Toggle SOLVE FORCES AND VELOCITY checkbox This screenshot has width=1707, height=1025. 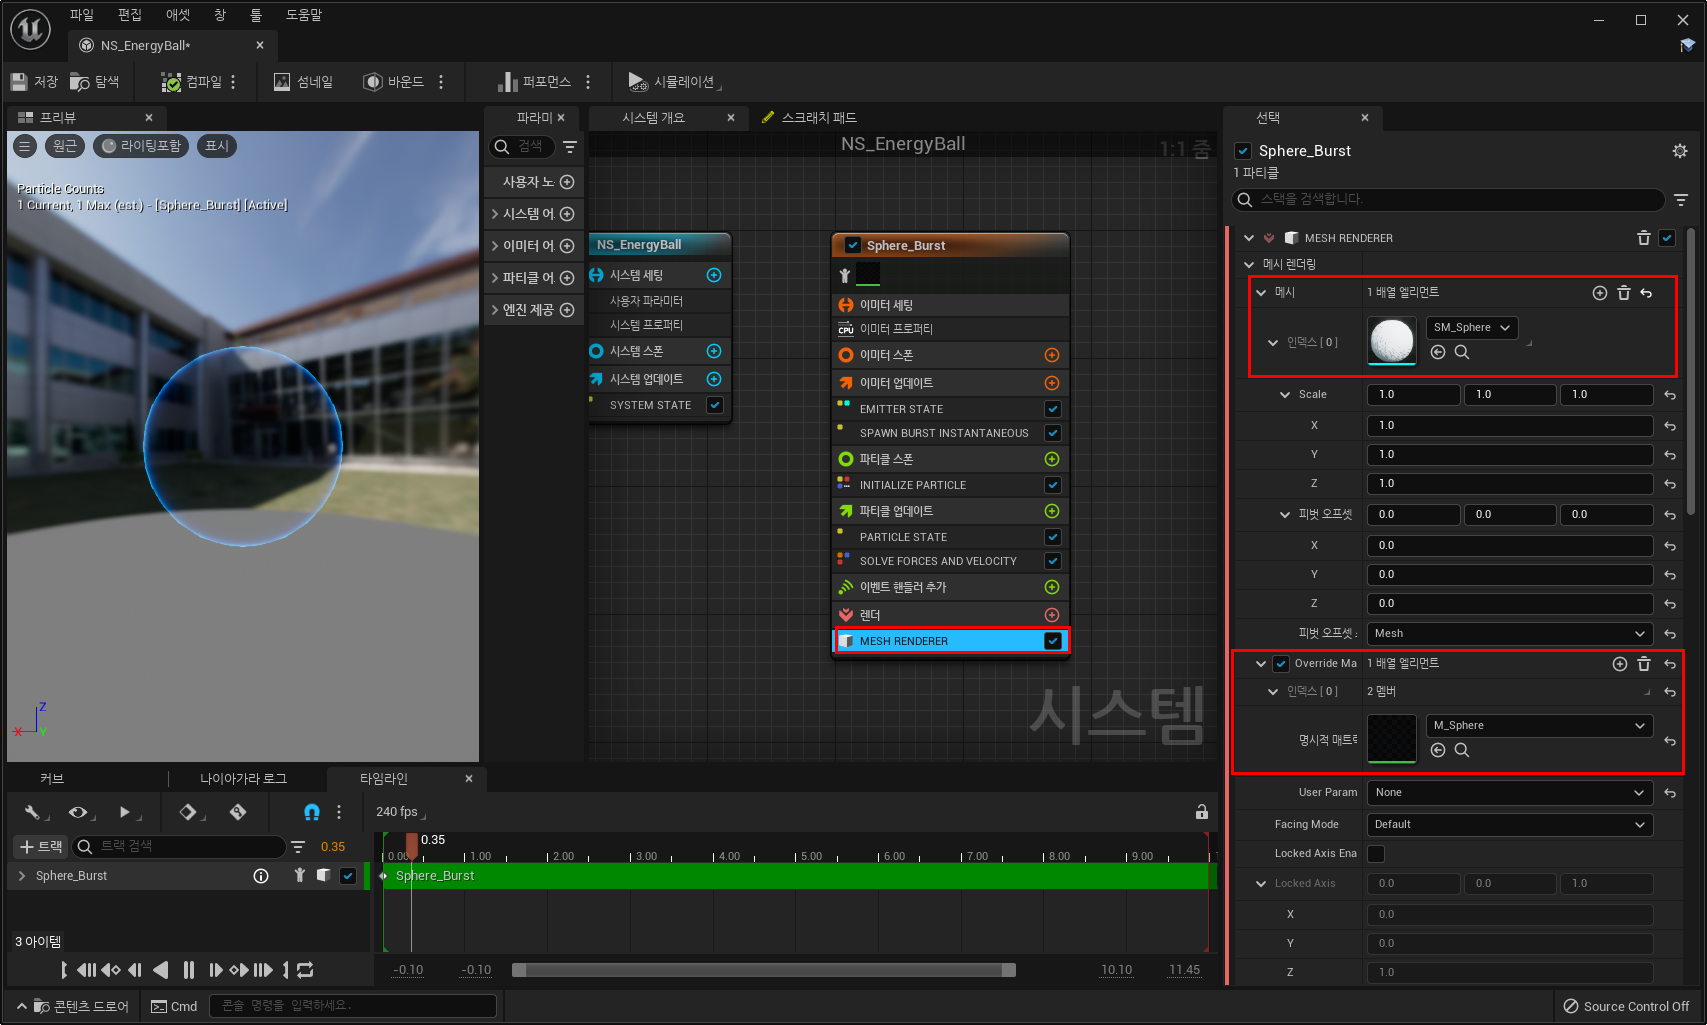pyautogui.click(x=1053, y=561)
